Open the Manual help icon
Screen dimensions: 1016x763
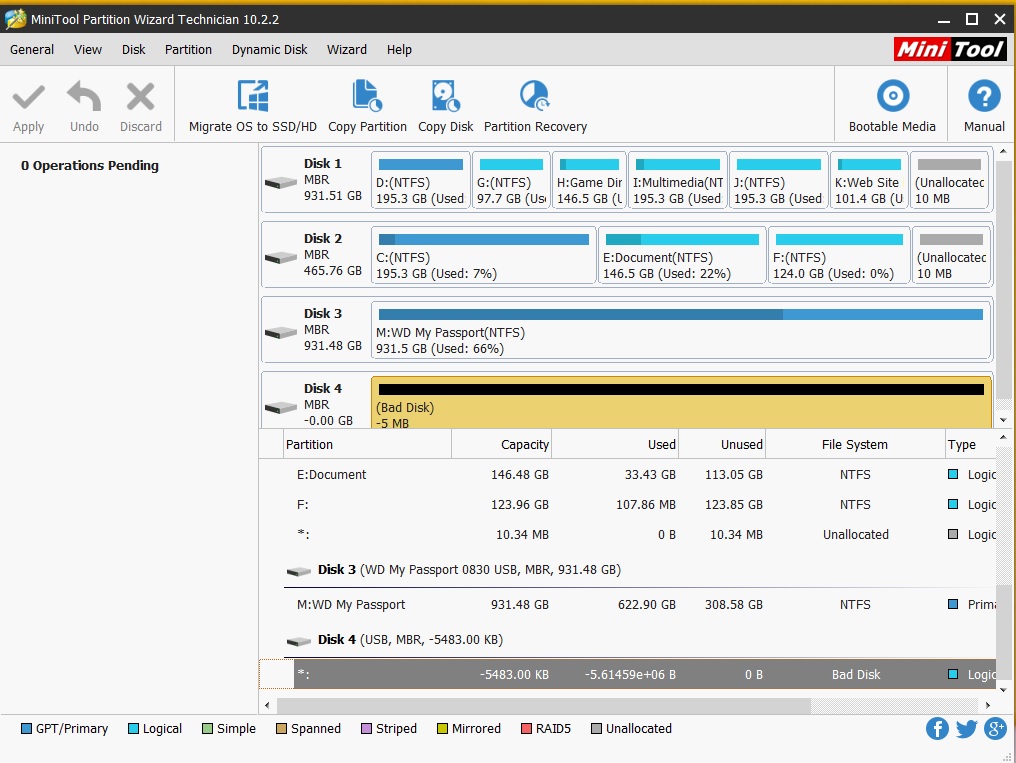click(x=984, y=96)
